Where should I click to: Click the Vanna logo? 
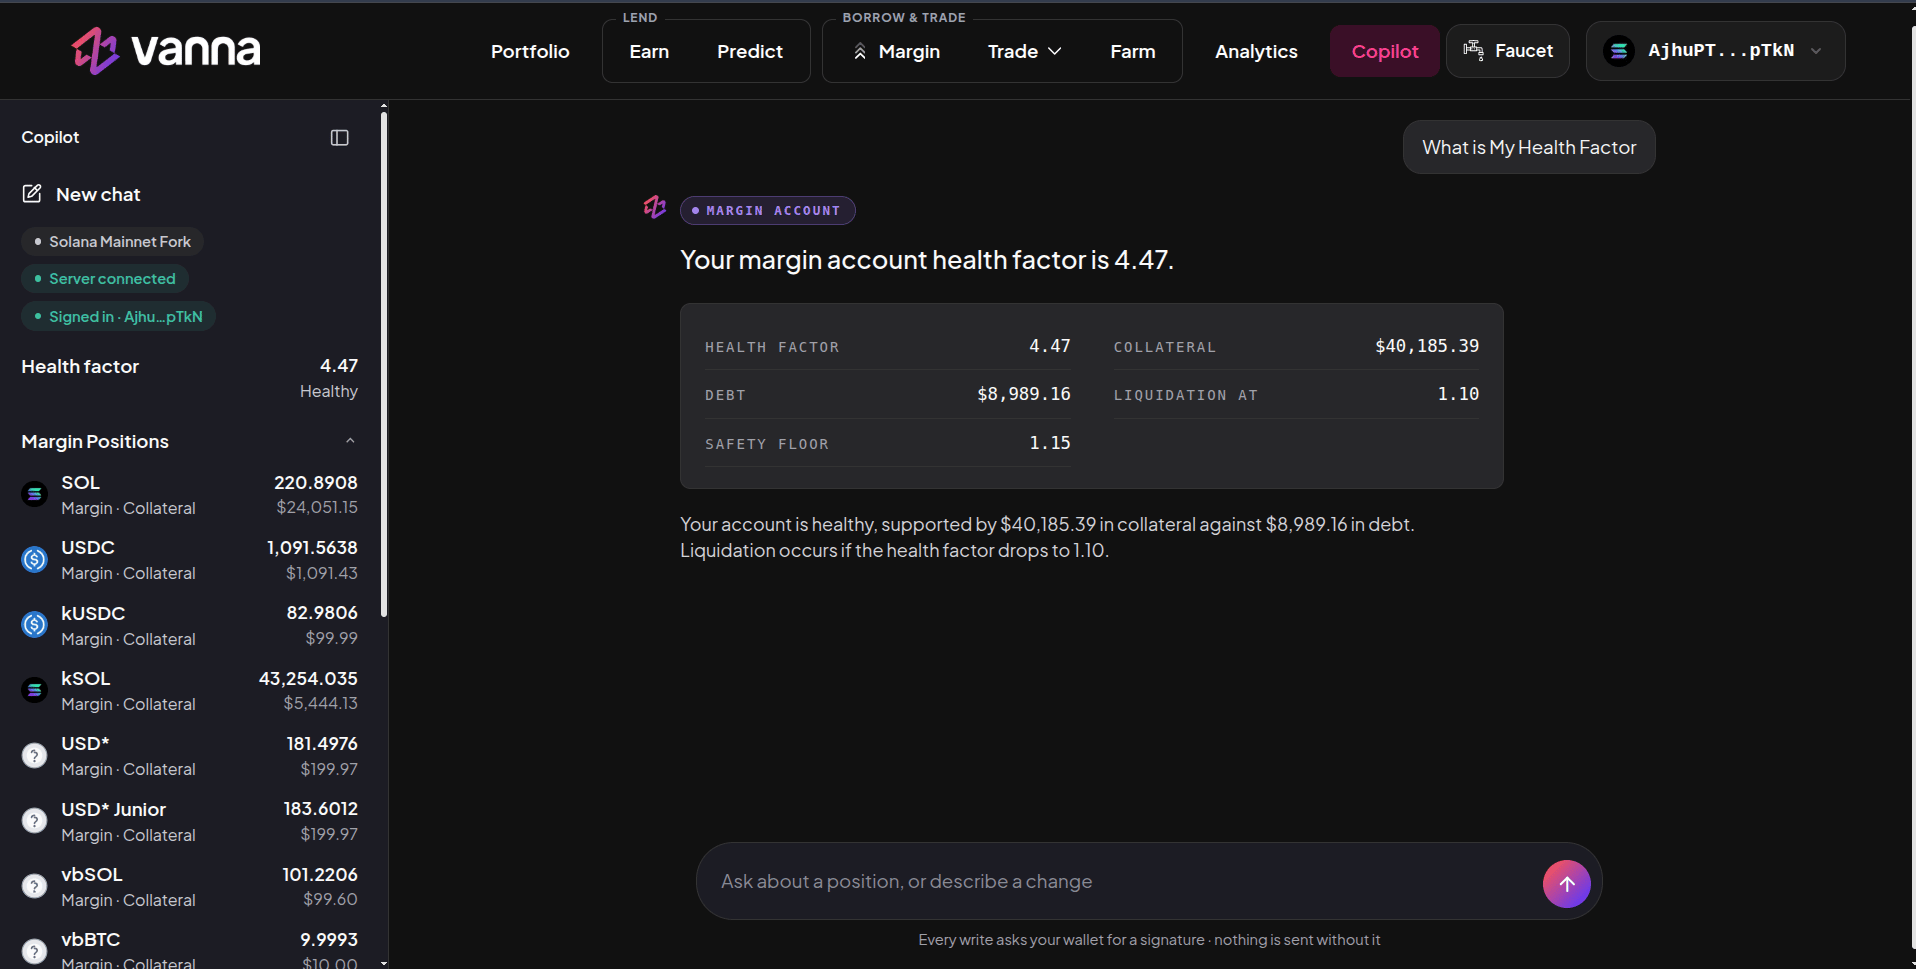166,50
